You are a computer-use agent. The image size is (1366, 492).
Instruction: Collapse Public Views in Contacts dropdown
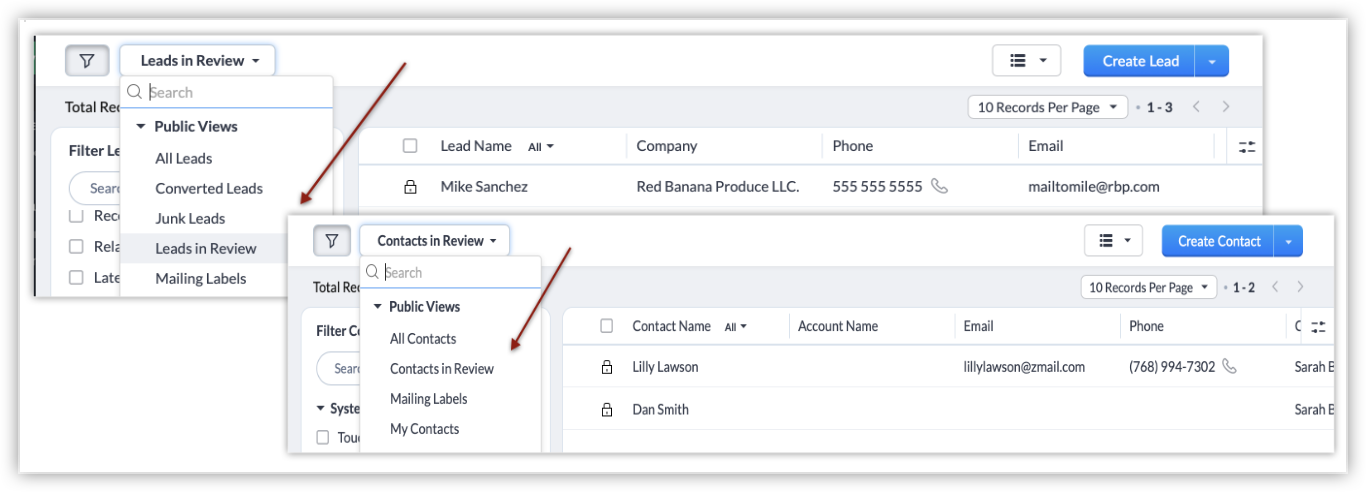pyautogui.click(x=378, y=307)
